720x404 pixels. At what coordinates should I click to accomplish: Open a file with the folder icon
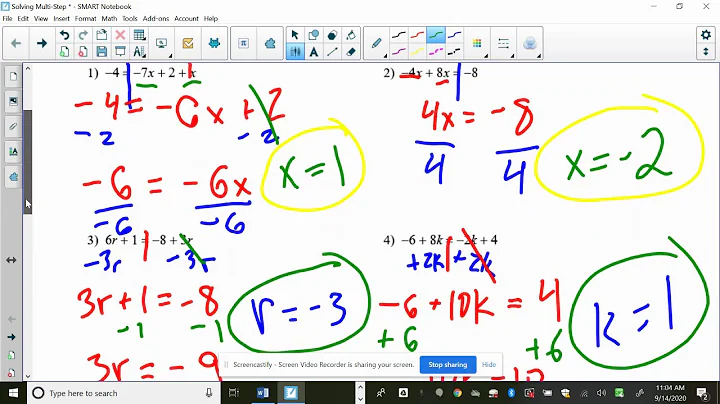(101, 35)
